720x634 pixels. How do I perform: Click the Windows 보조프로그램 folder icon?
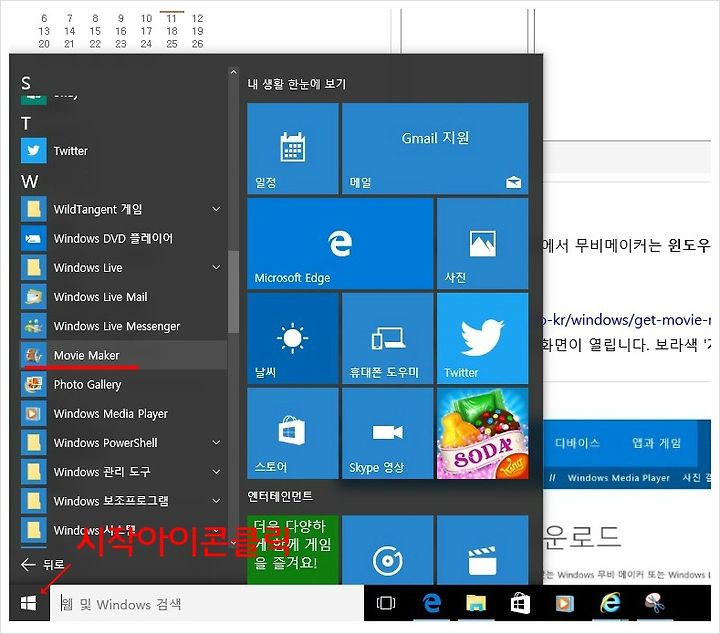(x=34, y=501)
